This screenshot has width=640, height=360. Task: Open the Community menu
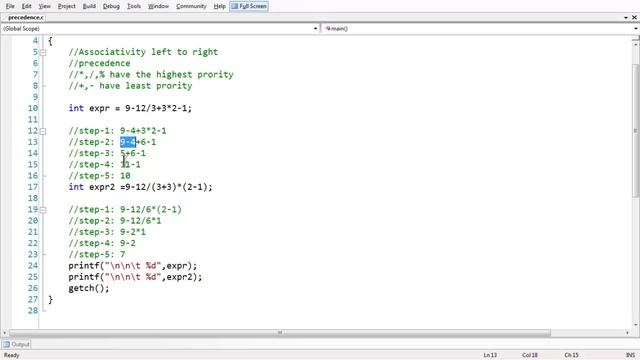[191, 6]
